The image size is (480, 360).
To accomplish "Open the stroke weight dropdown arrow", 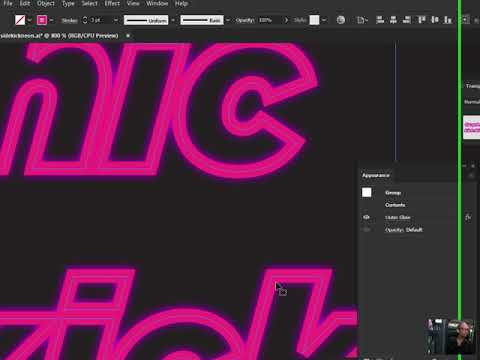I will [116, 20].
